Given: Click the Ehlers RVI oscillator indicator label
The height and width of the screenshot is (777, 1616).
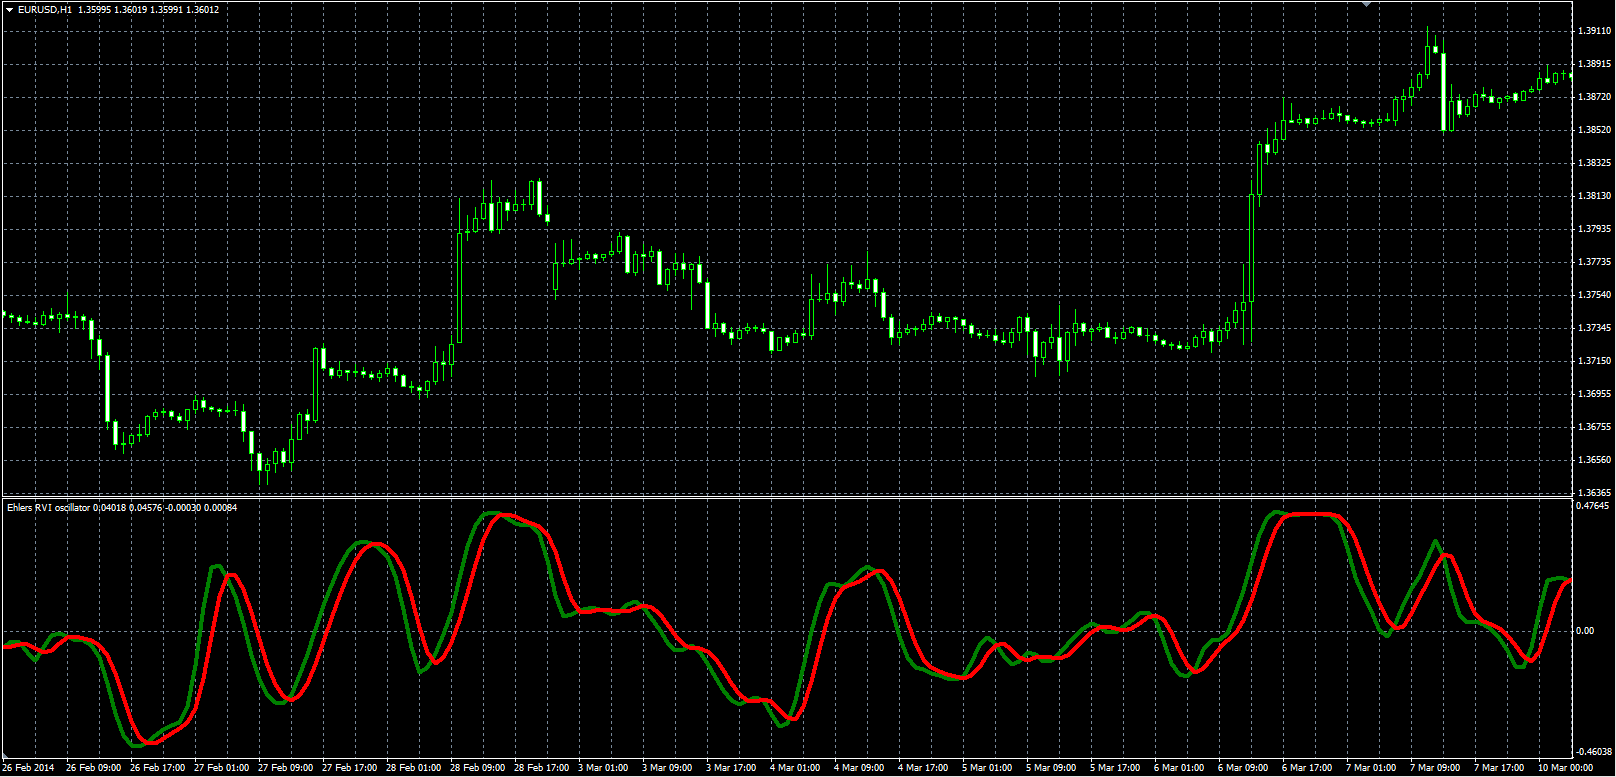Looking at the screenshot, I should (x=49, y=508).
